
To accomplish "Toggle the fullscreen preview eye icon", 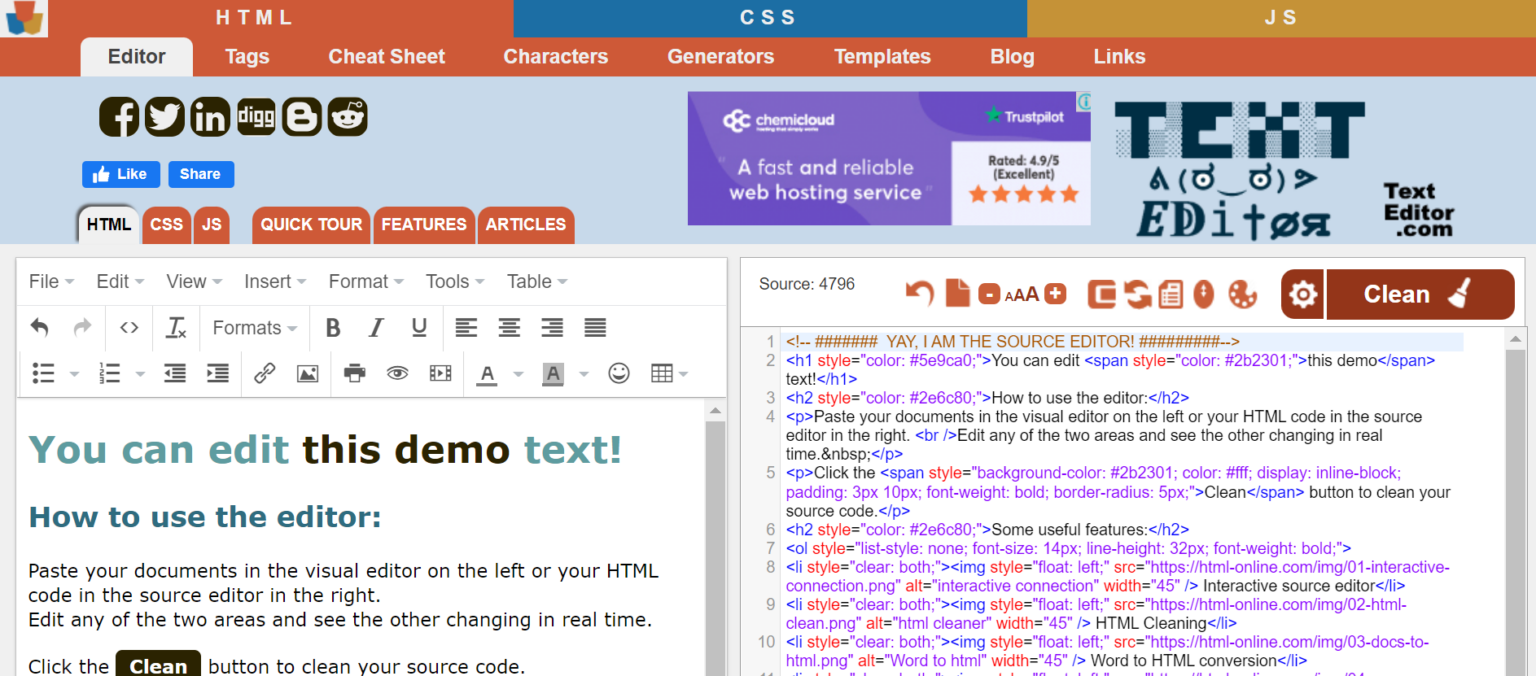I will pos(397,373).
